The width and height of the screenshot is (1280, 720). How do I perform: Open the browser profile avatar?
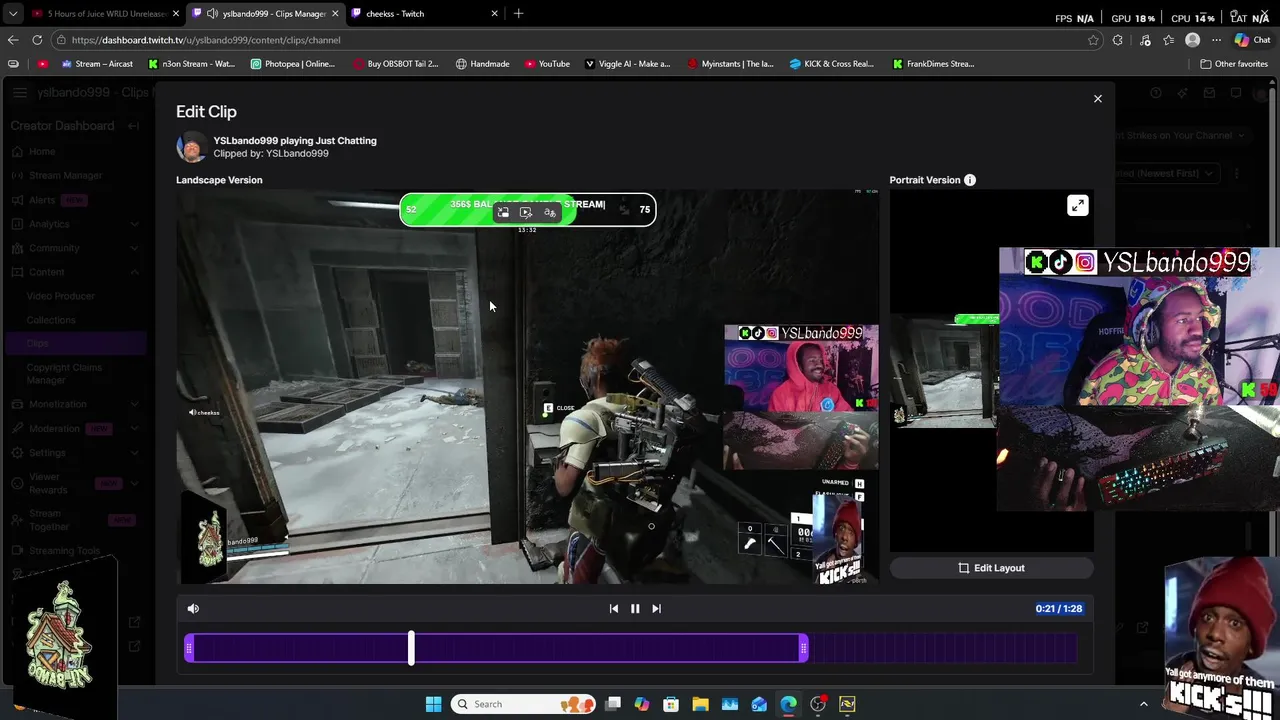(1192, 40)
